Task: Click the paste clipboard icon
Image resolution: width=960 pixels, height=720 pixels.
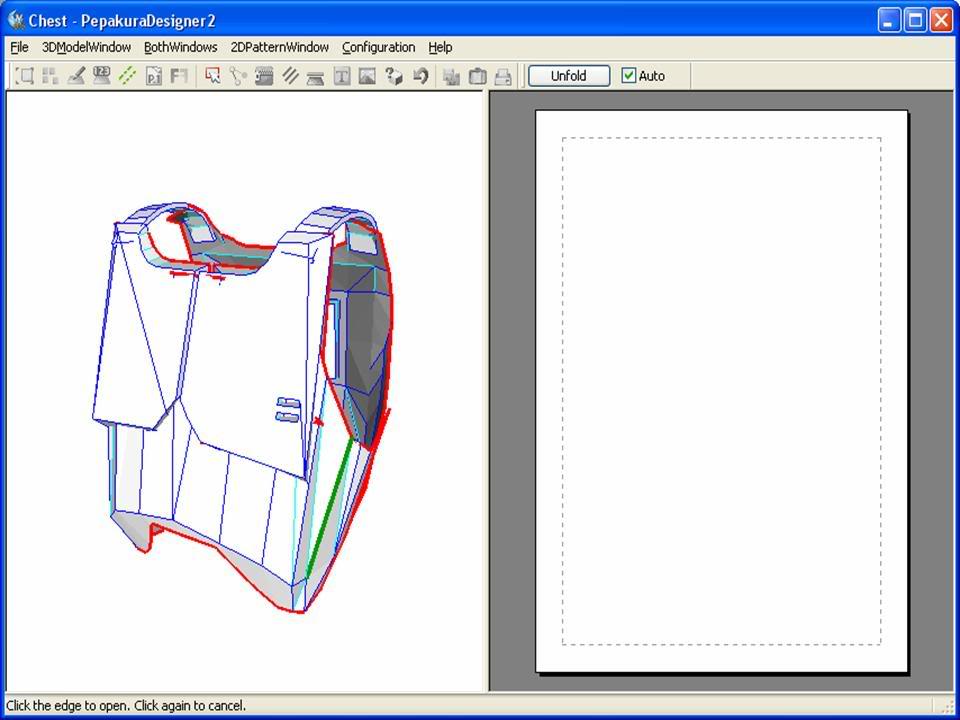Action: coord(478,76)
